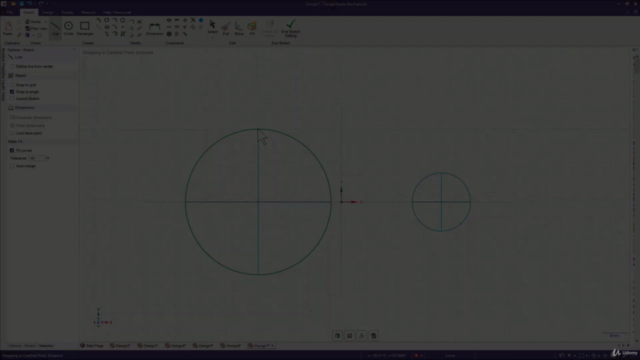Viewport: 640px width, 360px height.
Task: Open the Start Page document tab
Action: pos(92,346)
